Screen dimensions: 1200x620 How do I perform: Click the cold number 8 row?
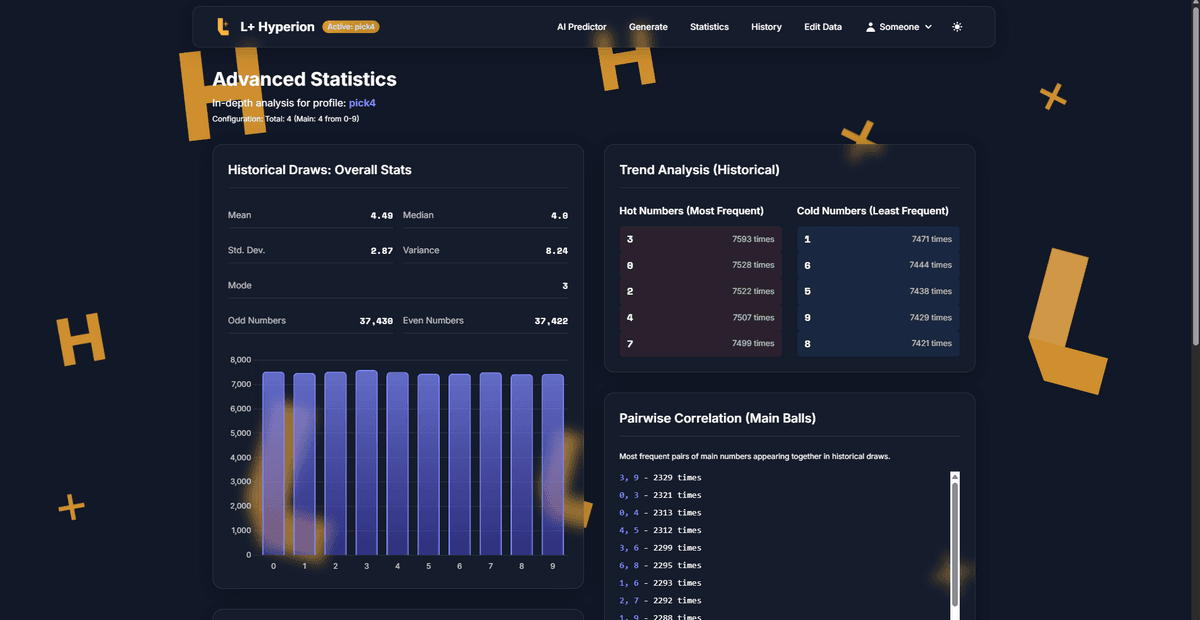click(x=878, y=343)
